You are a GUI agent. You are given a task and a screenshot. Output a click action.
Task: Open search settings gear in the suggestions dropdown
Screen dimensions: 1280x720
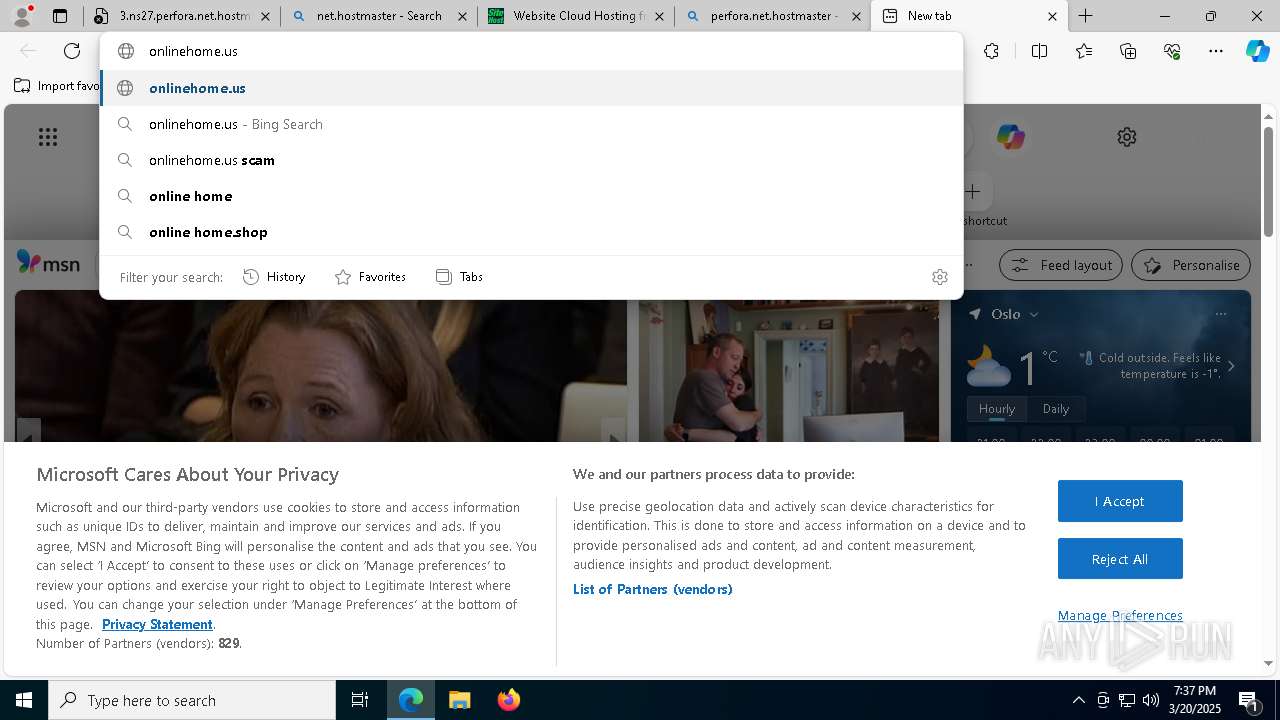(x=939, y=277)
